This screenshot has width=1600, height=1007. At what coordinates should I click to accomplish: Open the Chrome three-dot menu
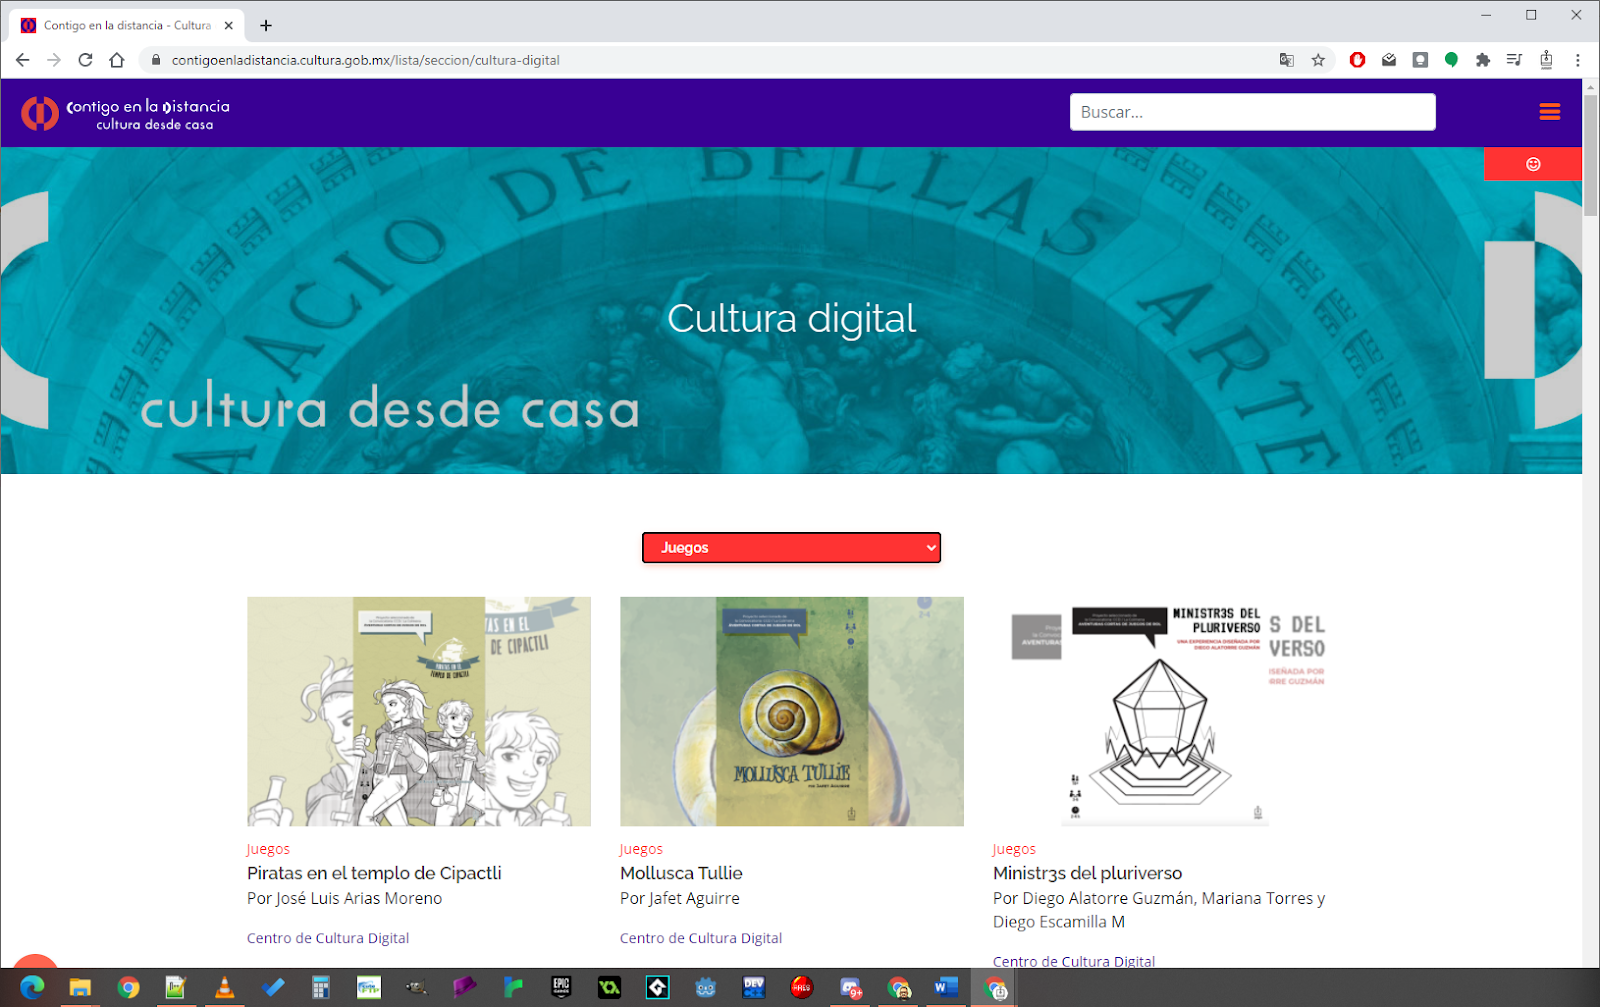1578,60
